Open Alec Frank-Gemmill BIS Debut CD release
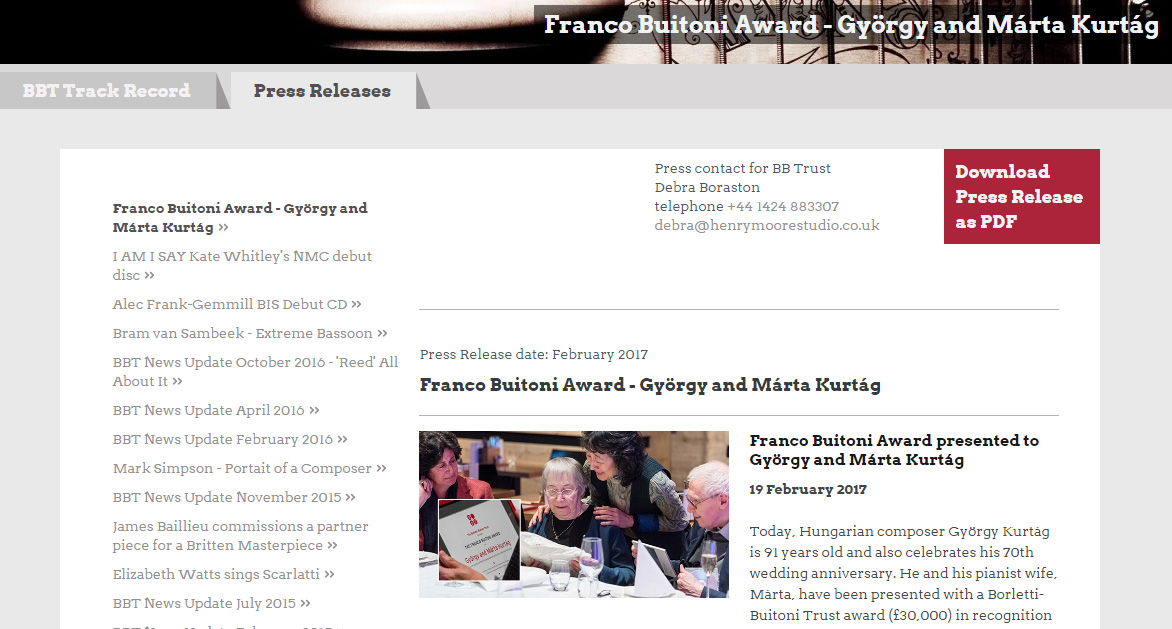 click(237, 304)
